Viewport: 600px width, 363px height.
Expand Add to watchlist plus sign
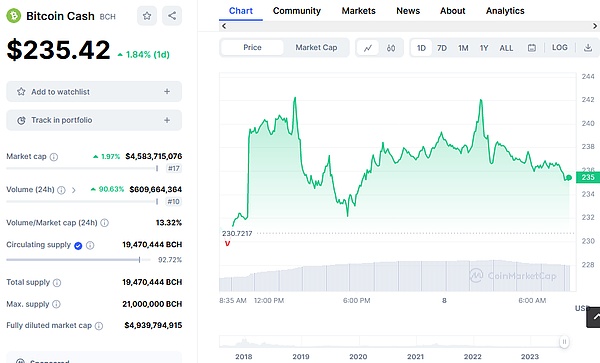(167, 91)
